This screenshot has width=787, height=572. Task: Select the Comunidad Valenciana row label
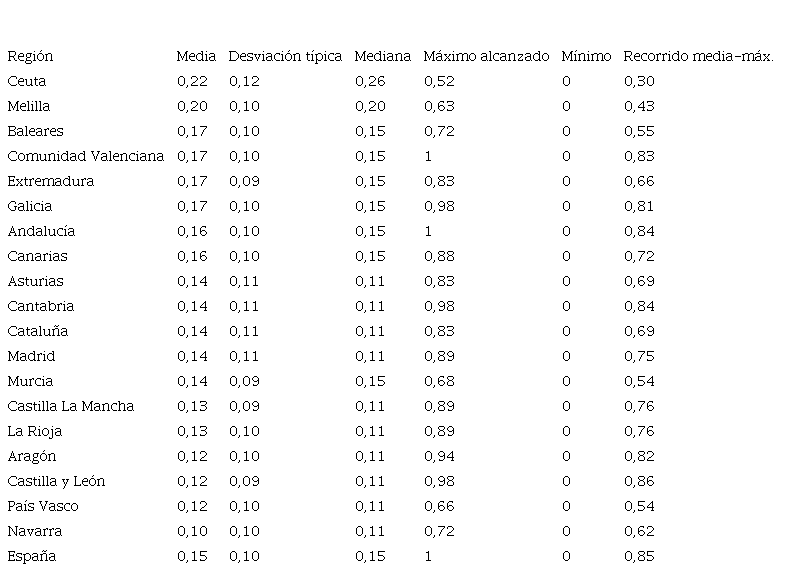pos(85,157)
